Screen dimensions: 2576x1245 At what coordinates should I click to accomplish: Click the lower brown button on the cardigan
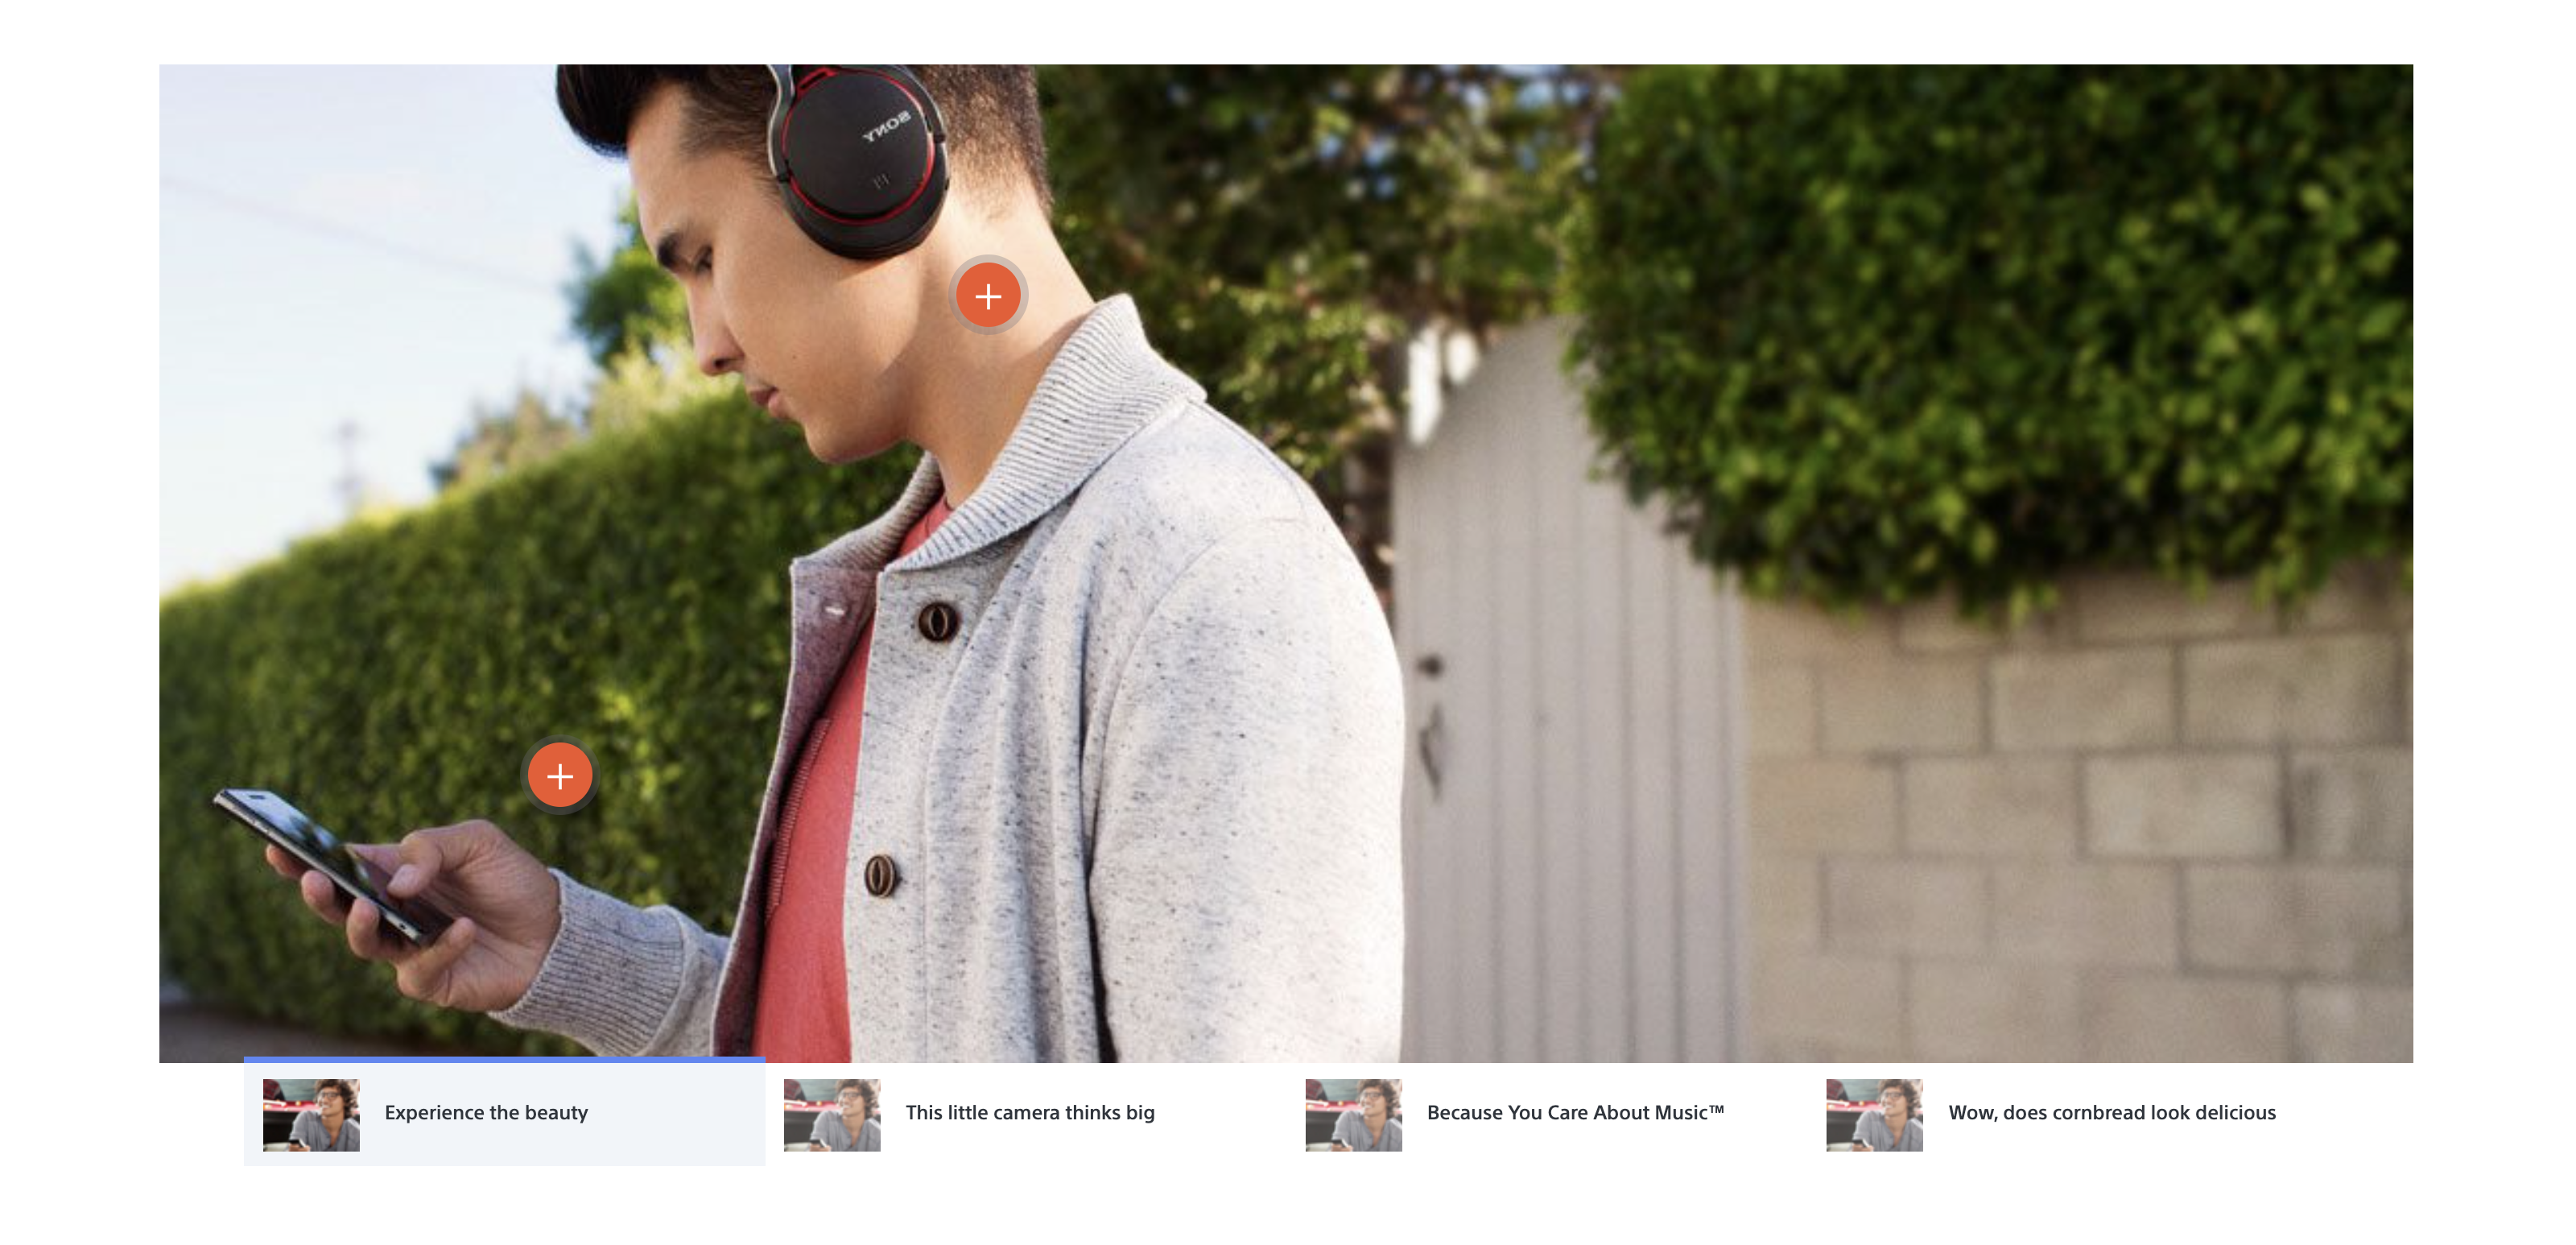[x=880, y=876]
